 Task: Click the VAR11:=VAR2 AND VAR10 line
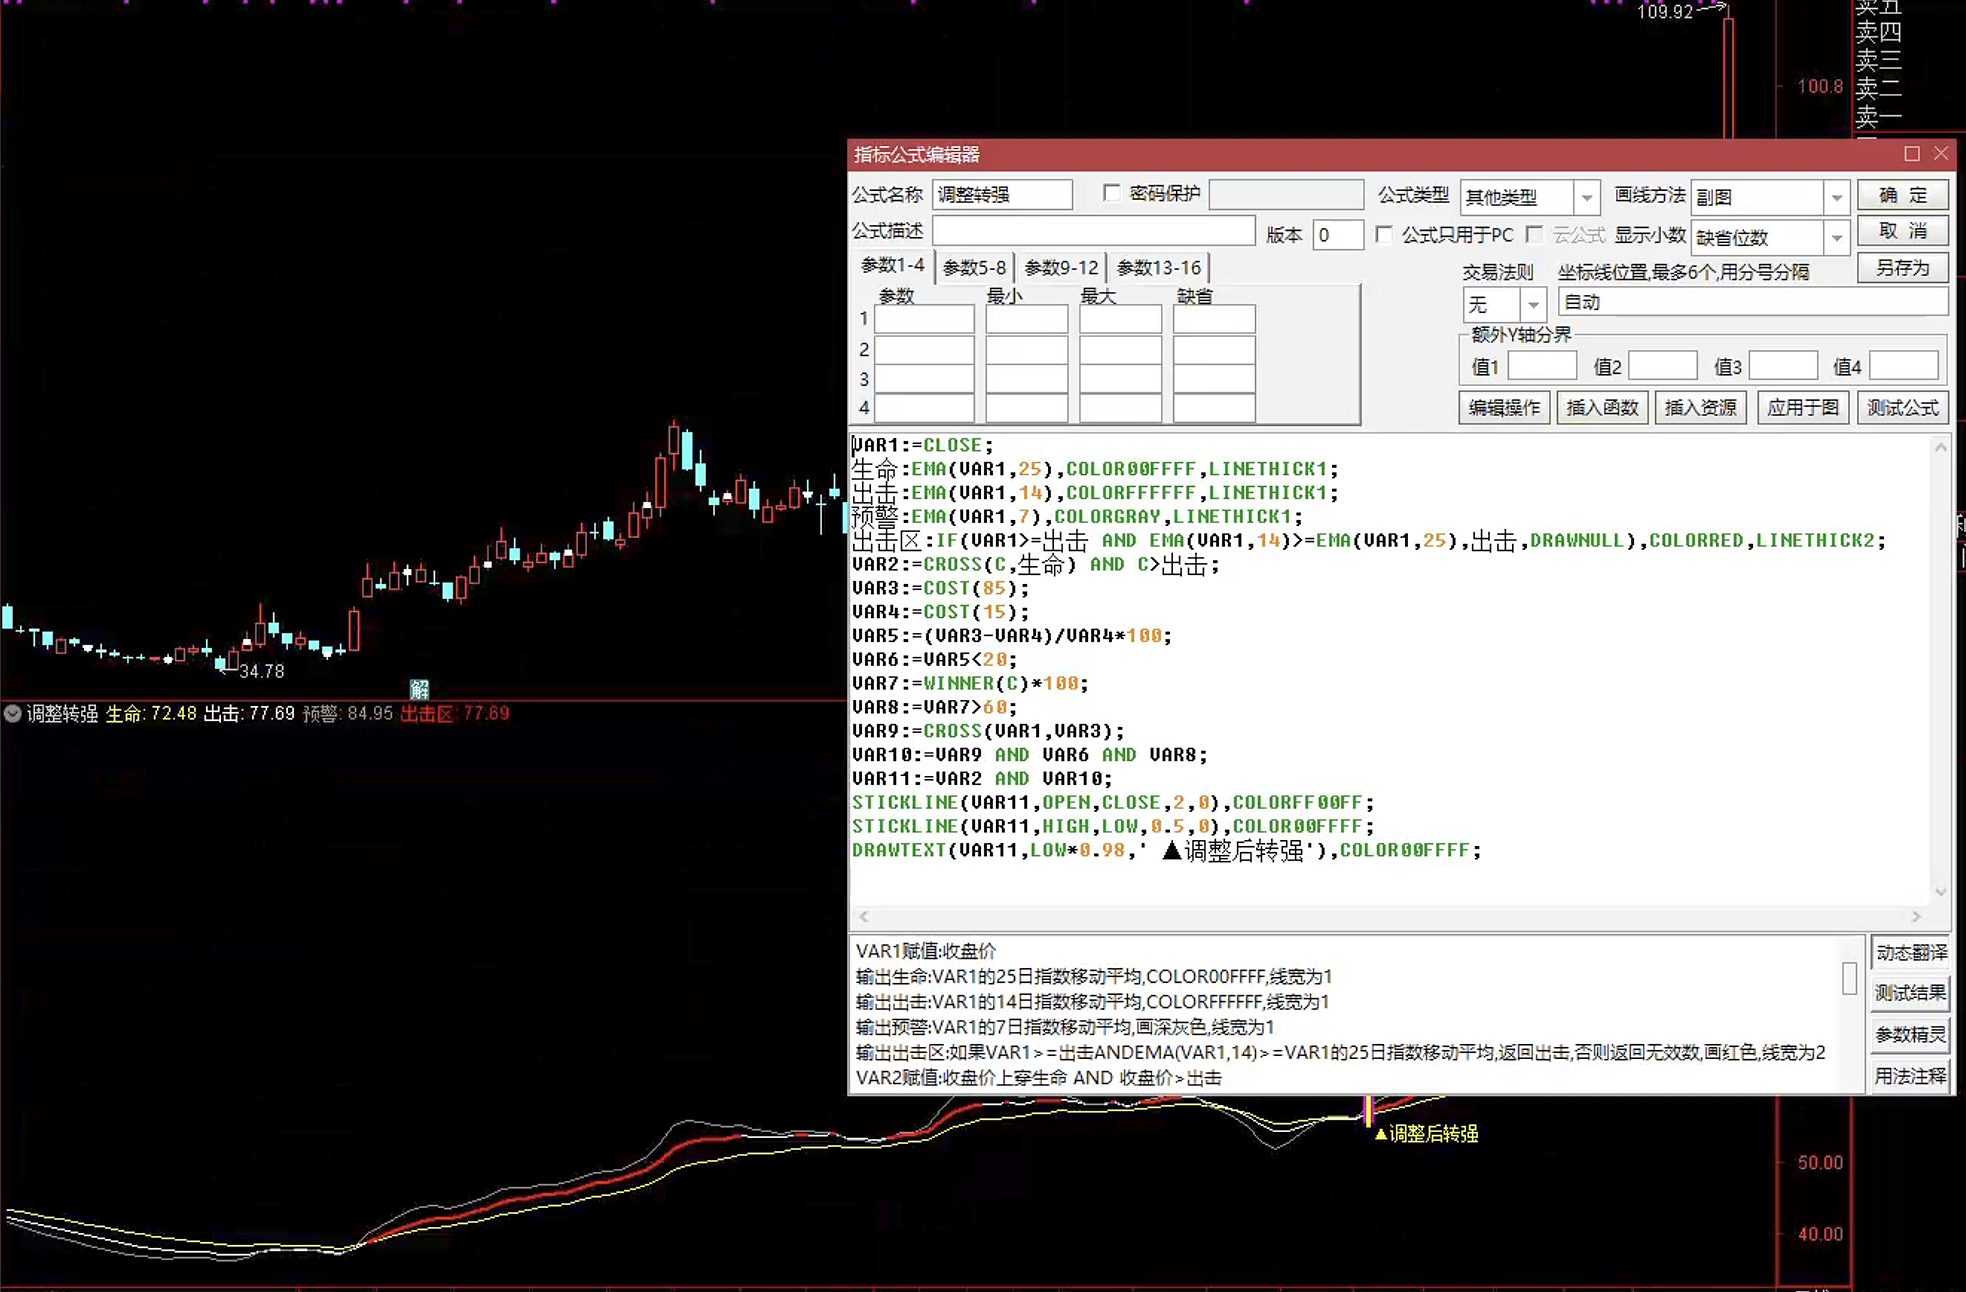tap(982, 778)
